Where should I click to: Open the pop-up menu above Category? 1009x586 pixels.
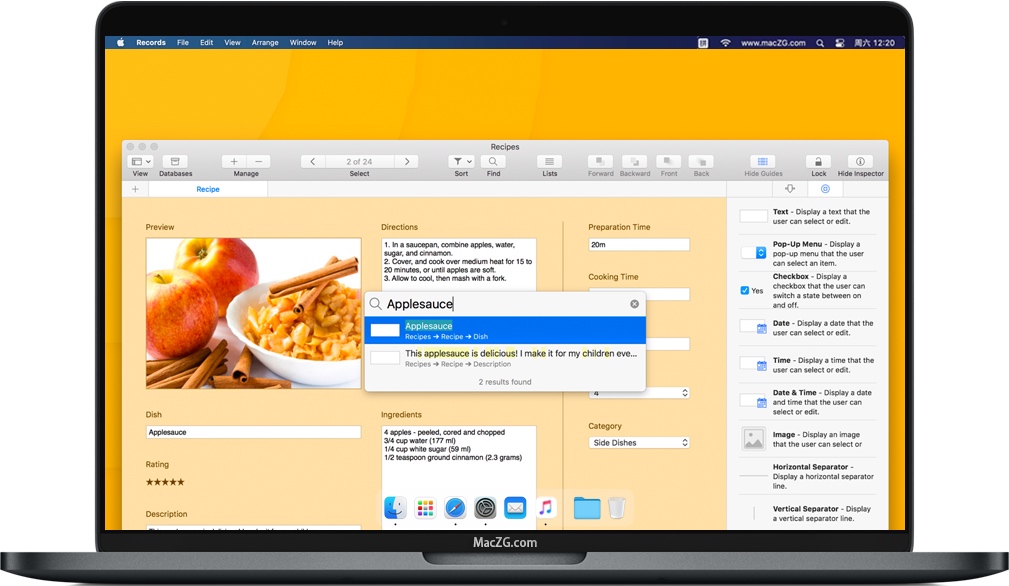click(639, 392)
